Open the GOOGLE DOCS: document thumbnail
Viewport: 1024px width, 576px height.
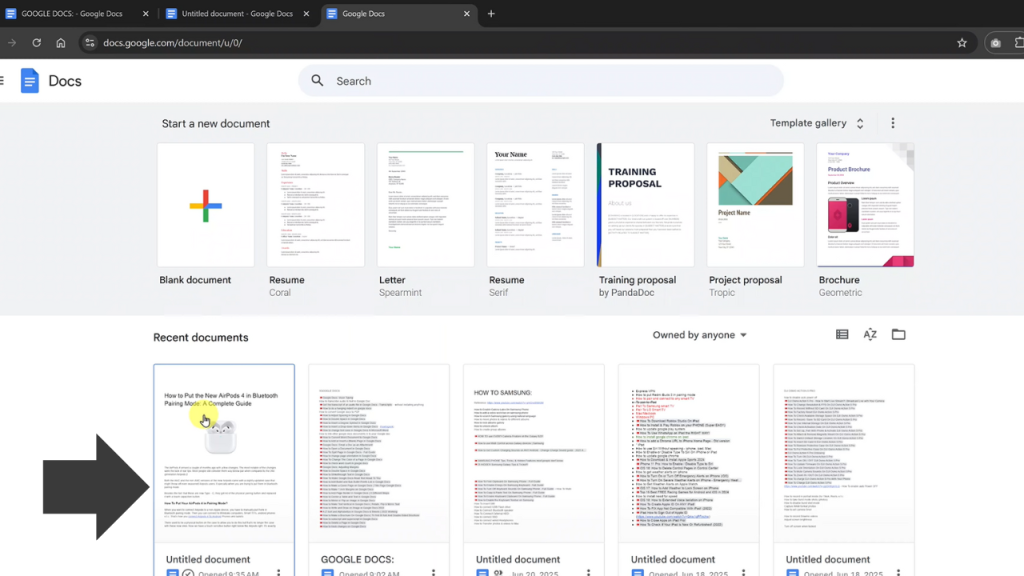point(379,454)
